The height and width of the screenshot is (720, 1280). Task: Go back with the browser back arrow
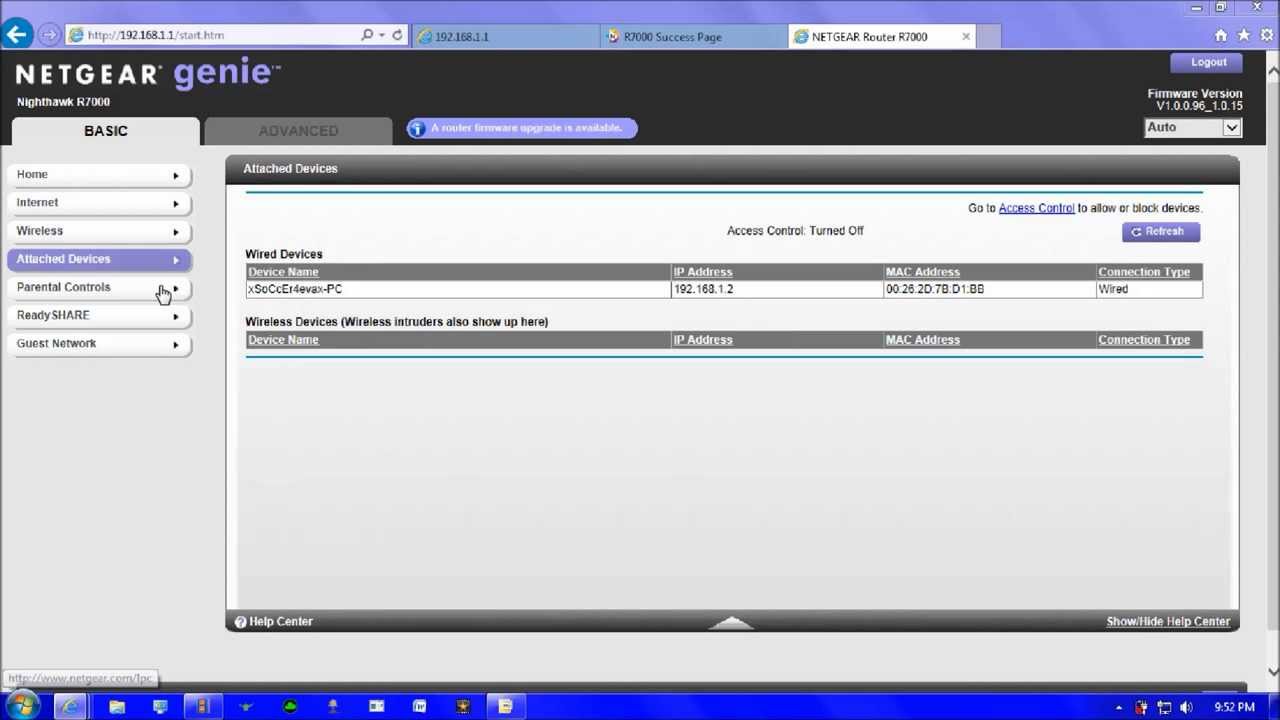tap(16, 35)
